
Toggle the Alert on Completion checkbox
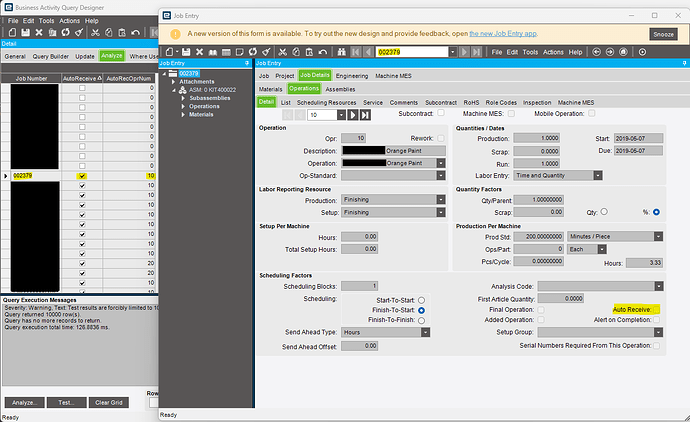coord(656,320)
